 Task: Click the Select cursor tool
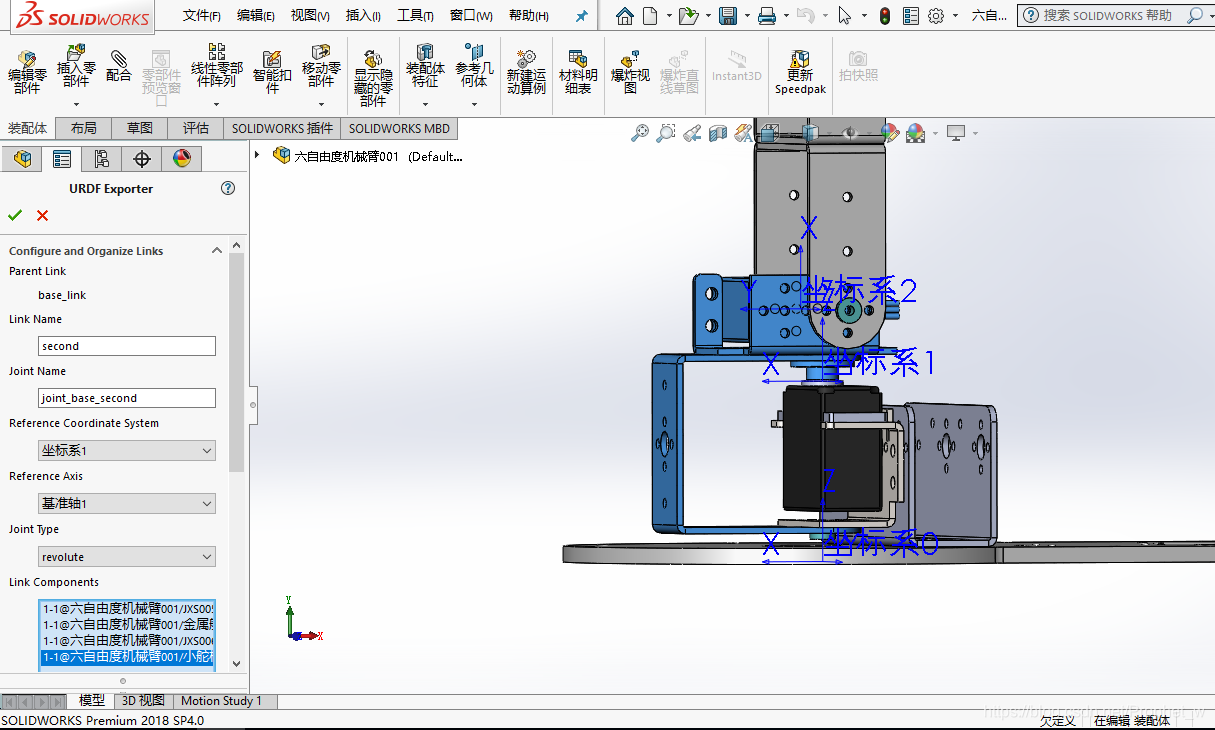(845, 15)
